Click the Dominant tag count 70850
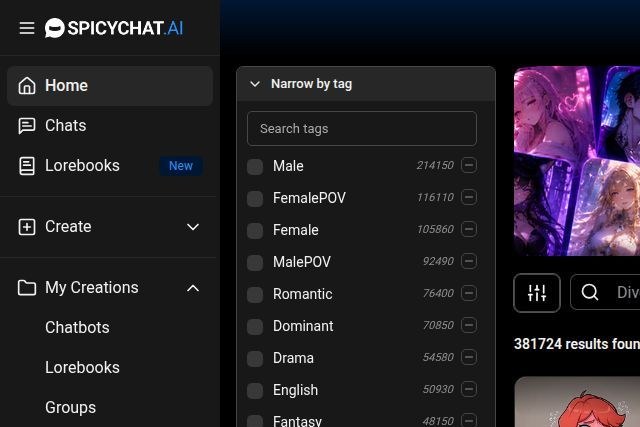Image resolution: width=640 pixels, height=427 pixels. (x=438, y=325)
